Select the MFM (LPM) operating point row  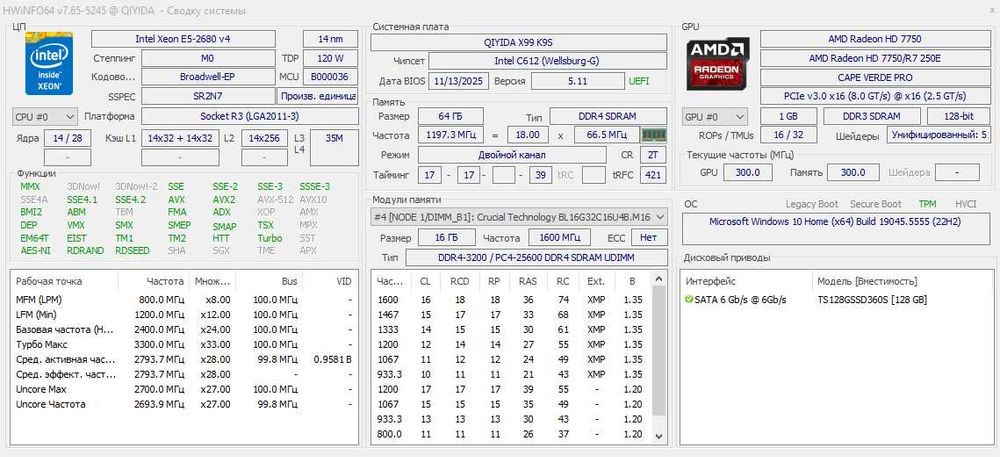[x=184, y=300]
